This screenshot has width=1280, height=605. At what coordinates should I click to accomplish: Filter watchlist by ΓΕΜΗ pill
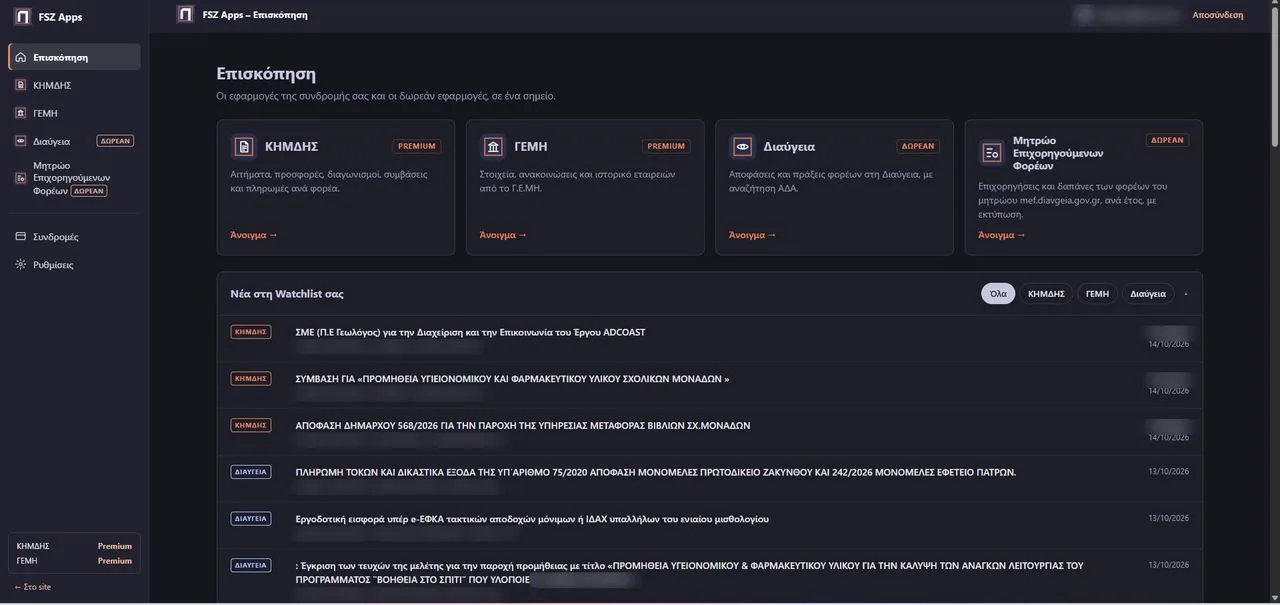[x=1097, y=293]
